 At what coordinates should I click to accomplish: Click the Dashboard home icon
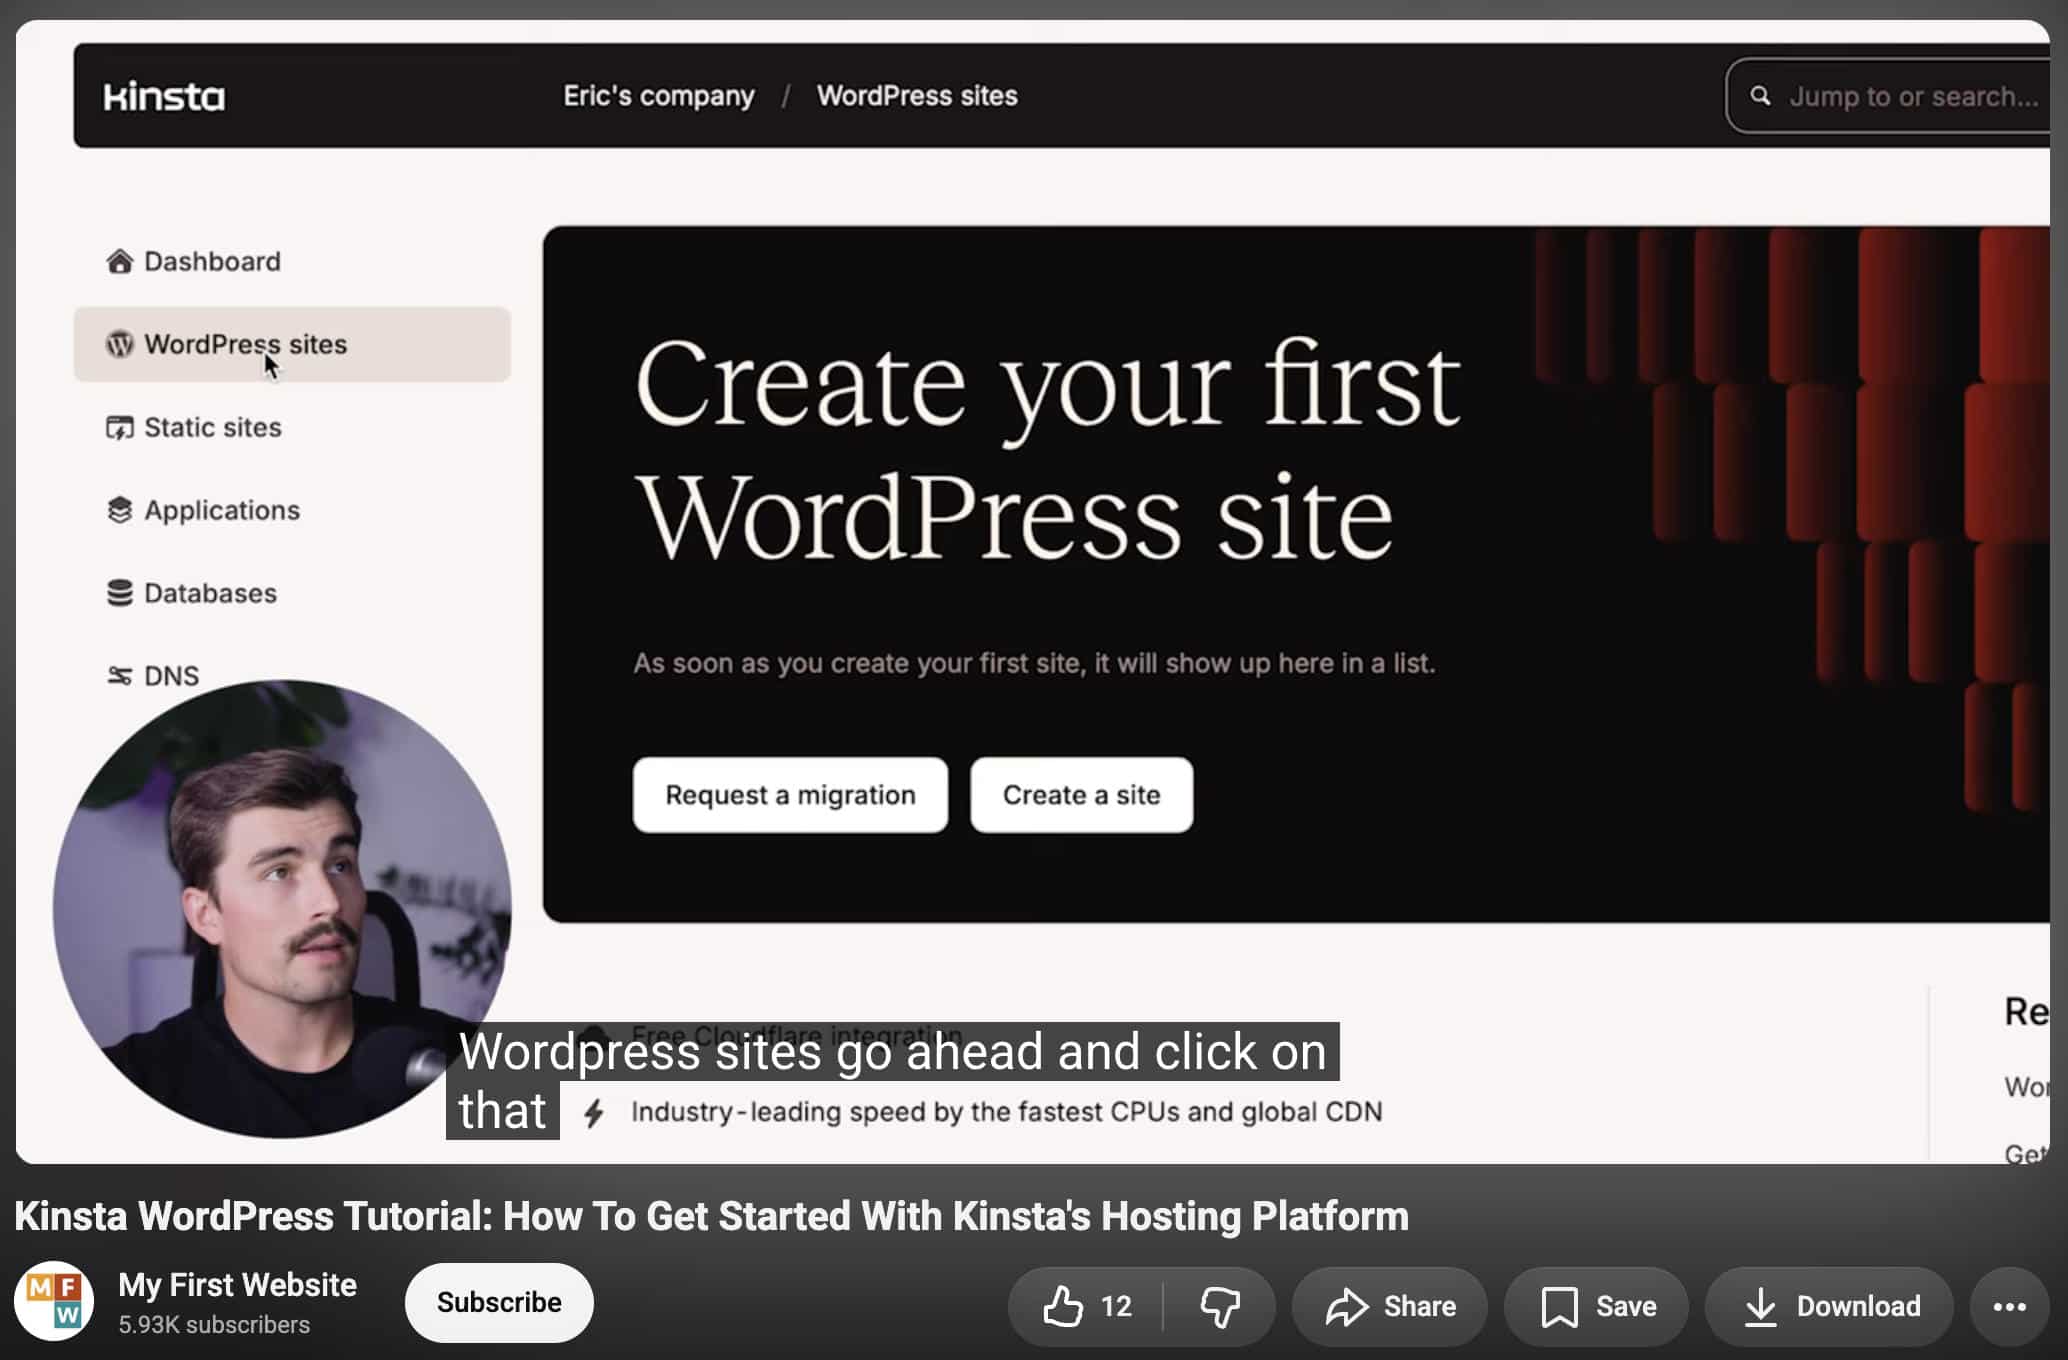(x=120, y=261)
